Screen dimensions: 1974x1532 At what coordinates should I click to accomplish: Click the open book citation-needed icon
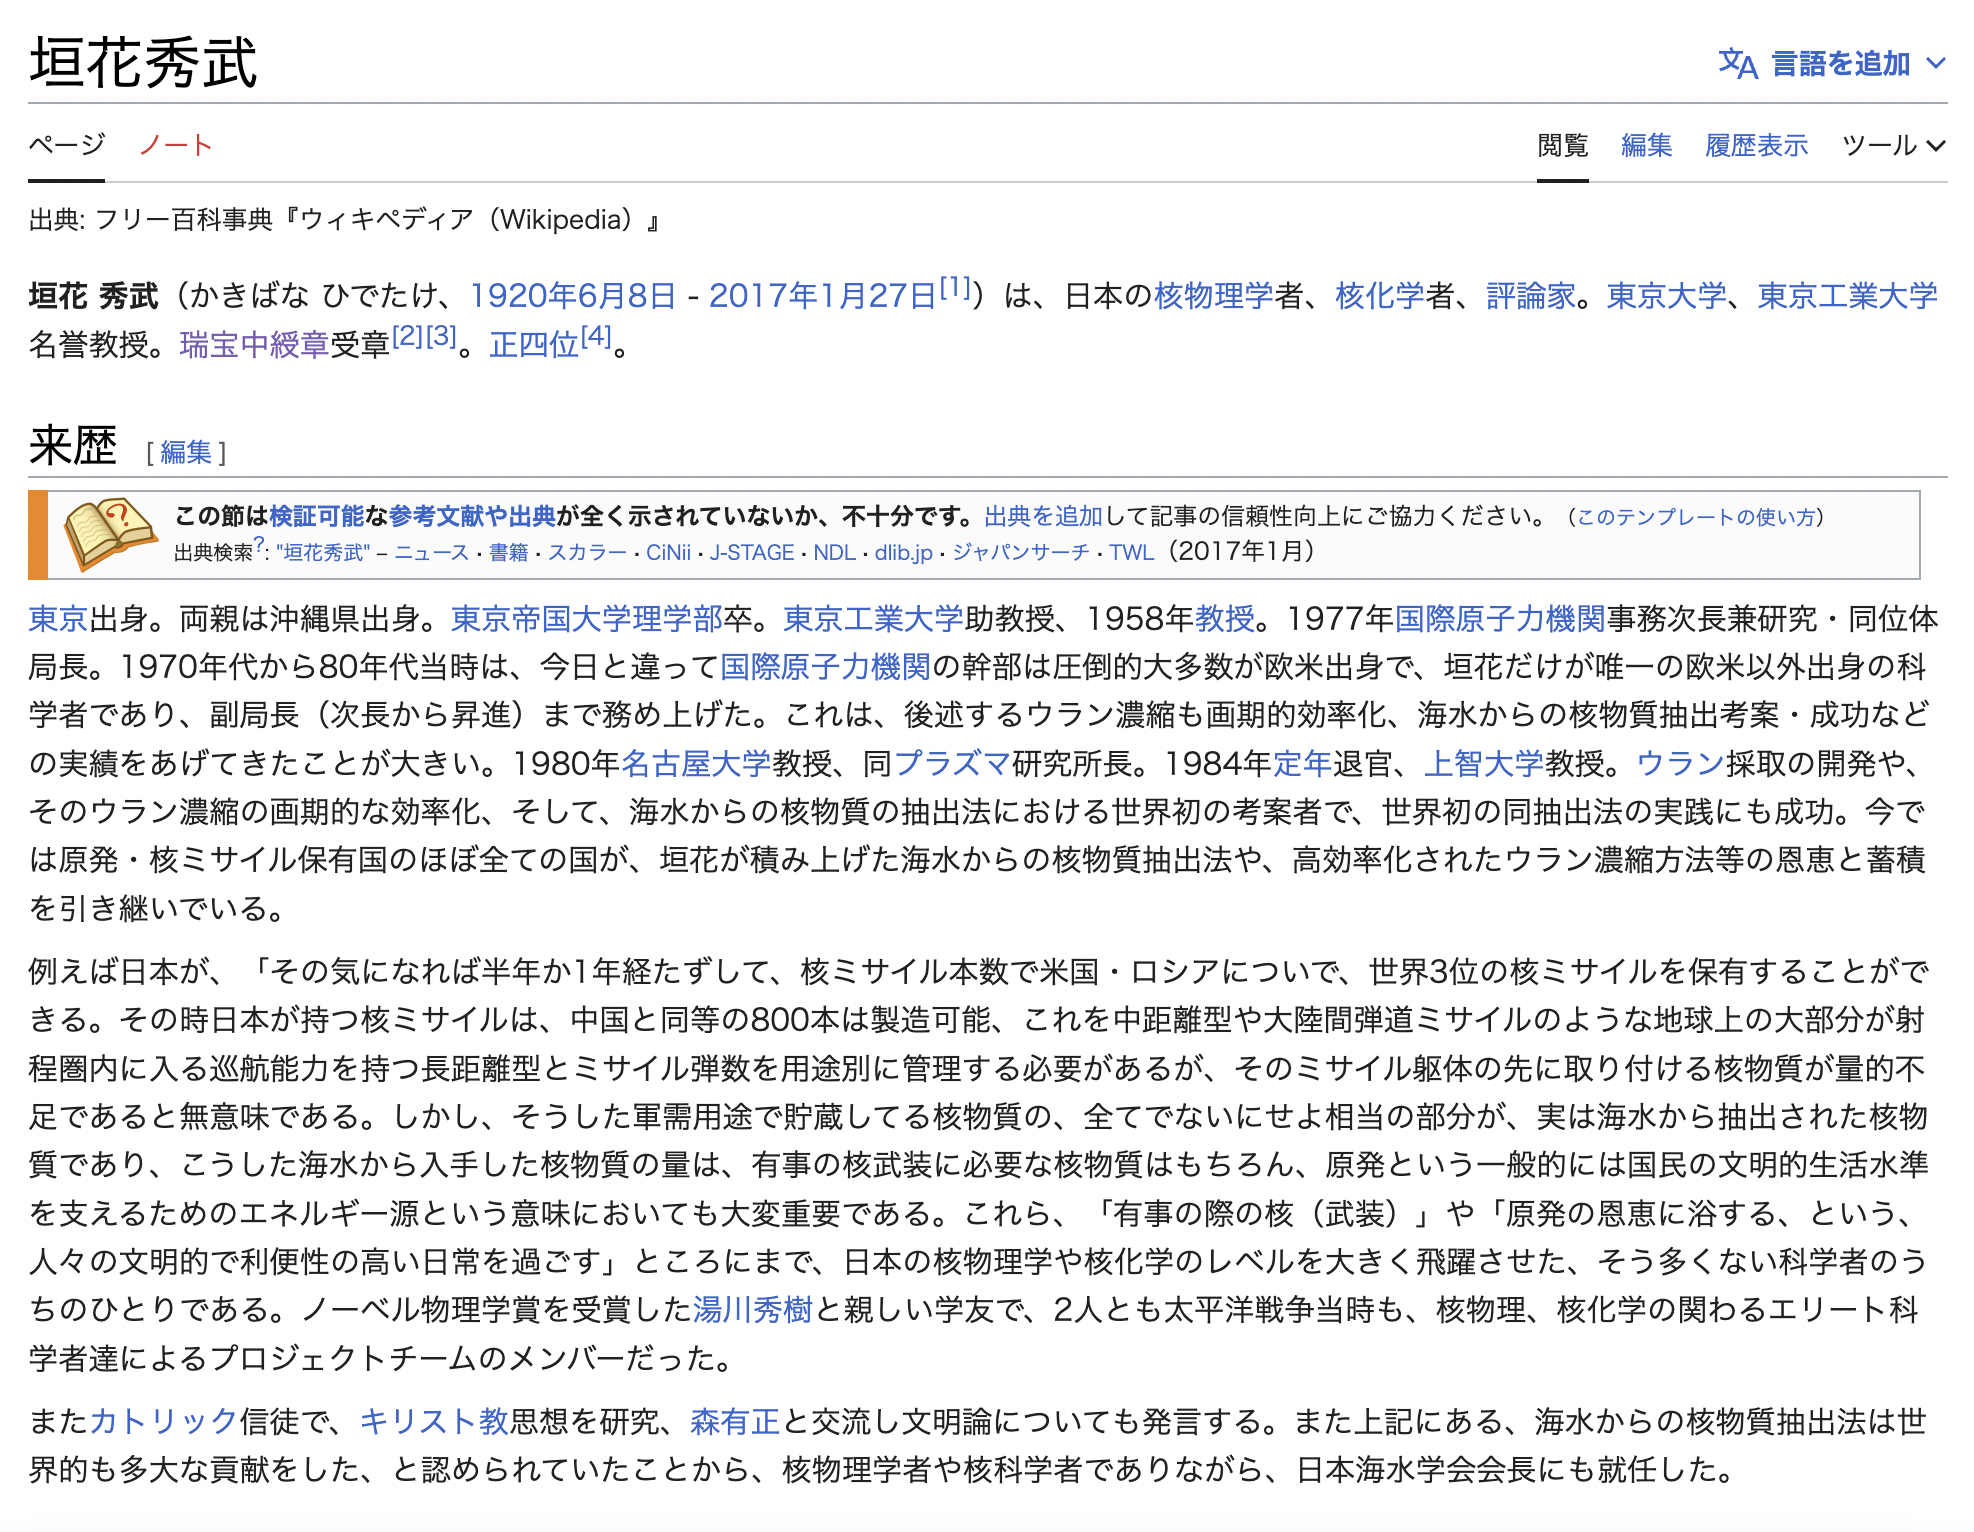click(x=110, y=534)
